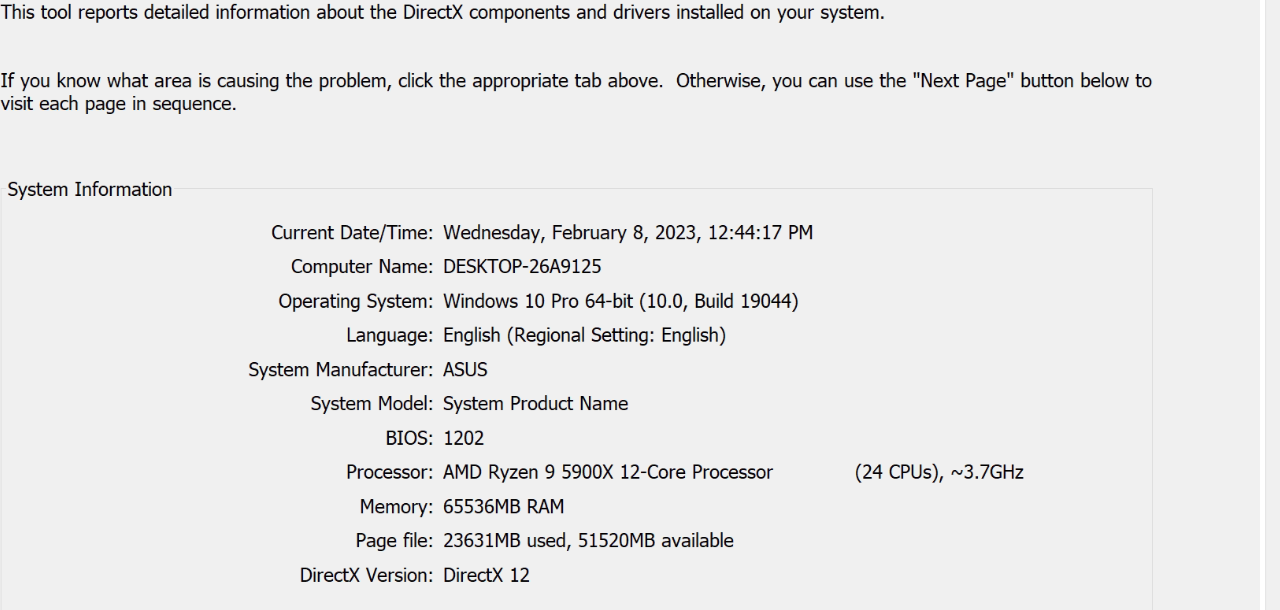This screenshot has height=610, width=1280.
Task: Click the Operating System label
Action: [x=355, y=301]
